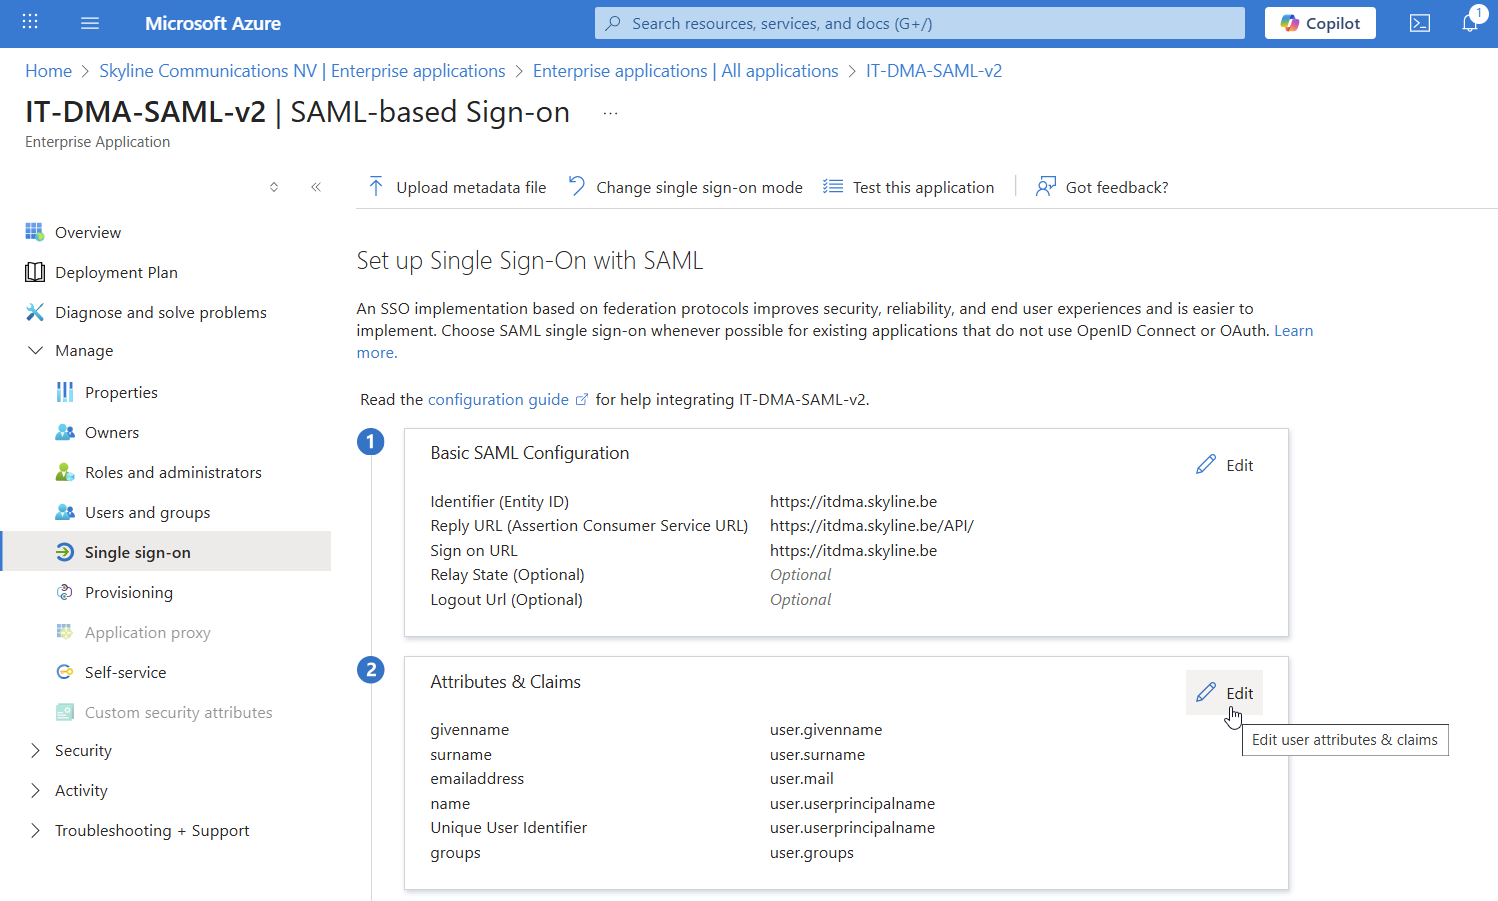Click the Change single sign-on mode undo icon
1498x901 pixels.
coord(577,186)
